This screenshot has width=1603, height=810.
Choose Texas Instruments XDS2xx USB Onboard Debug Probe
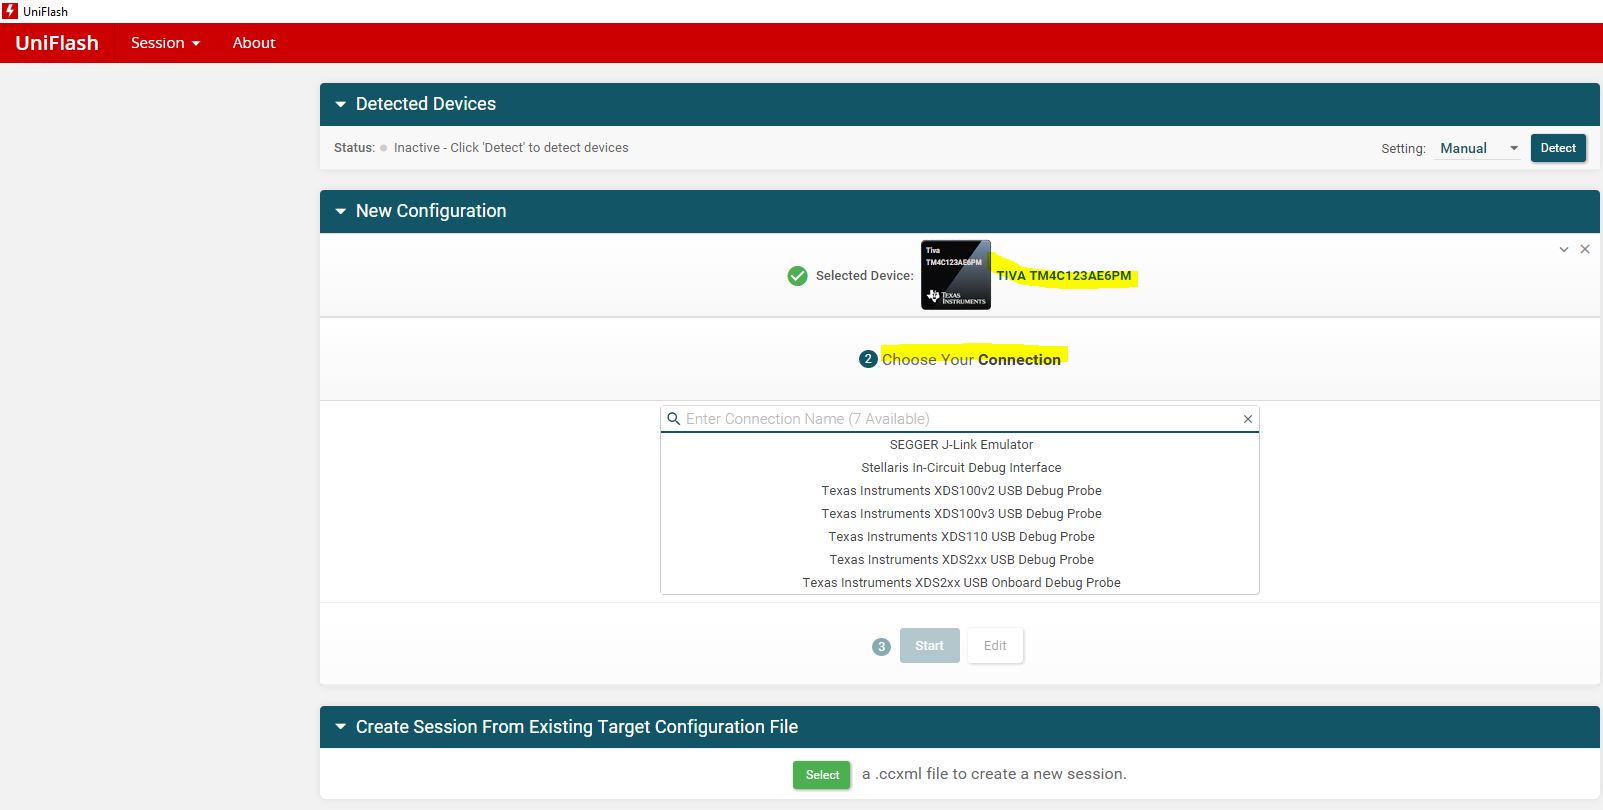[961, 583]
